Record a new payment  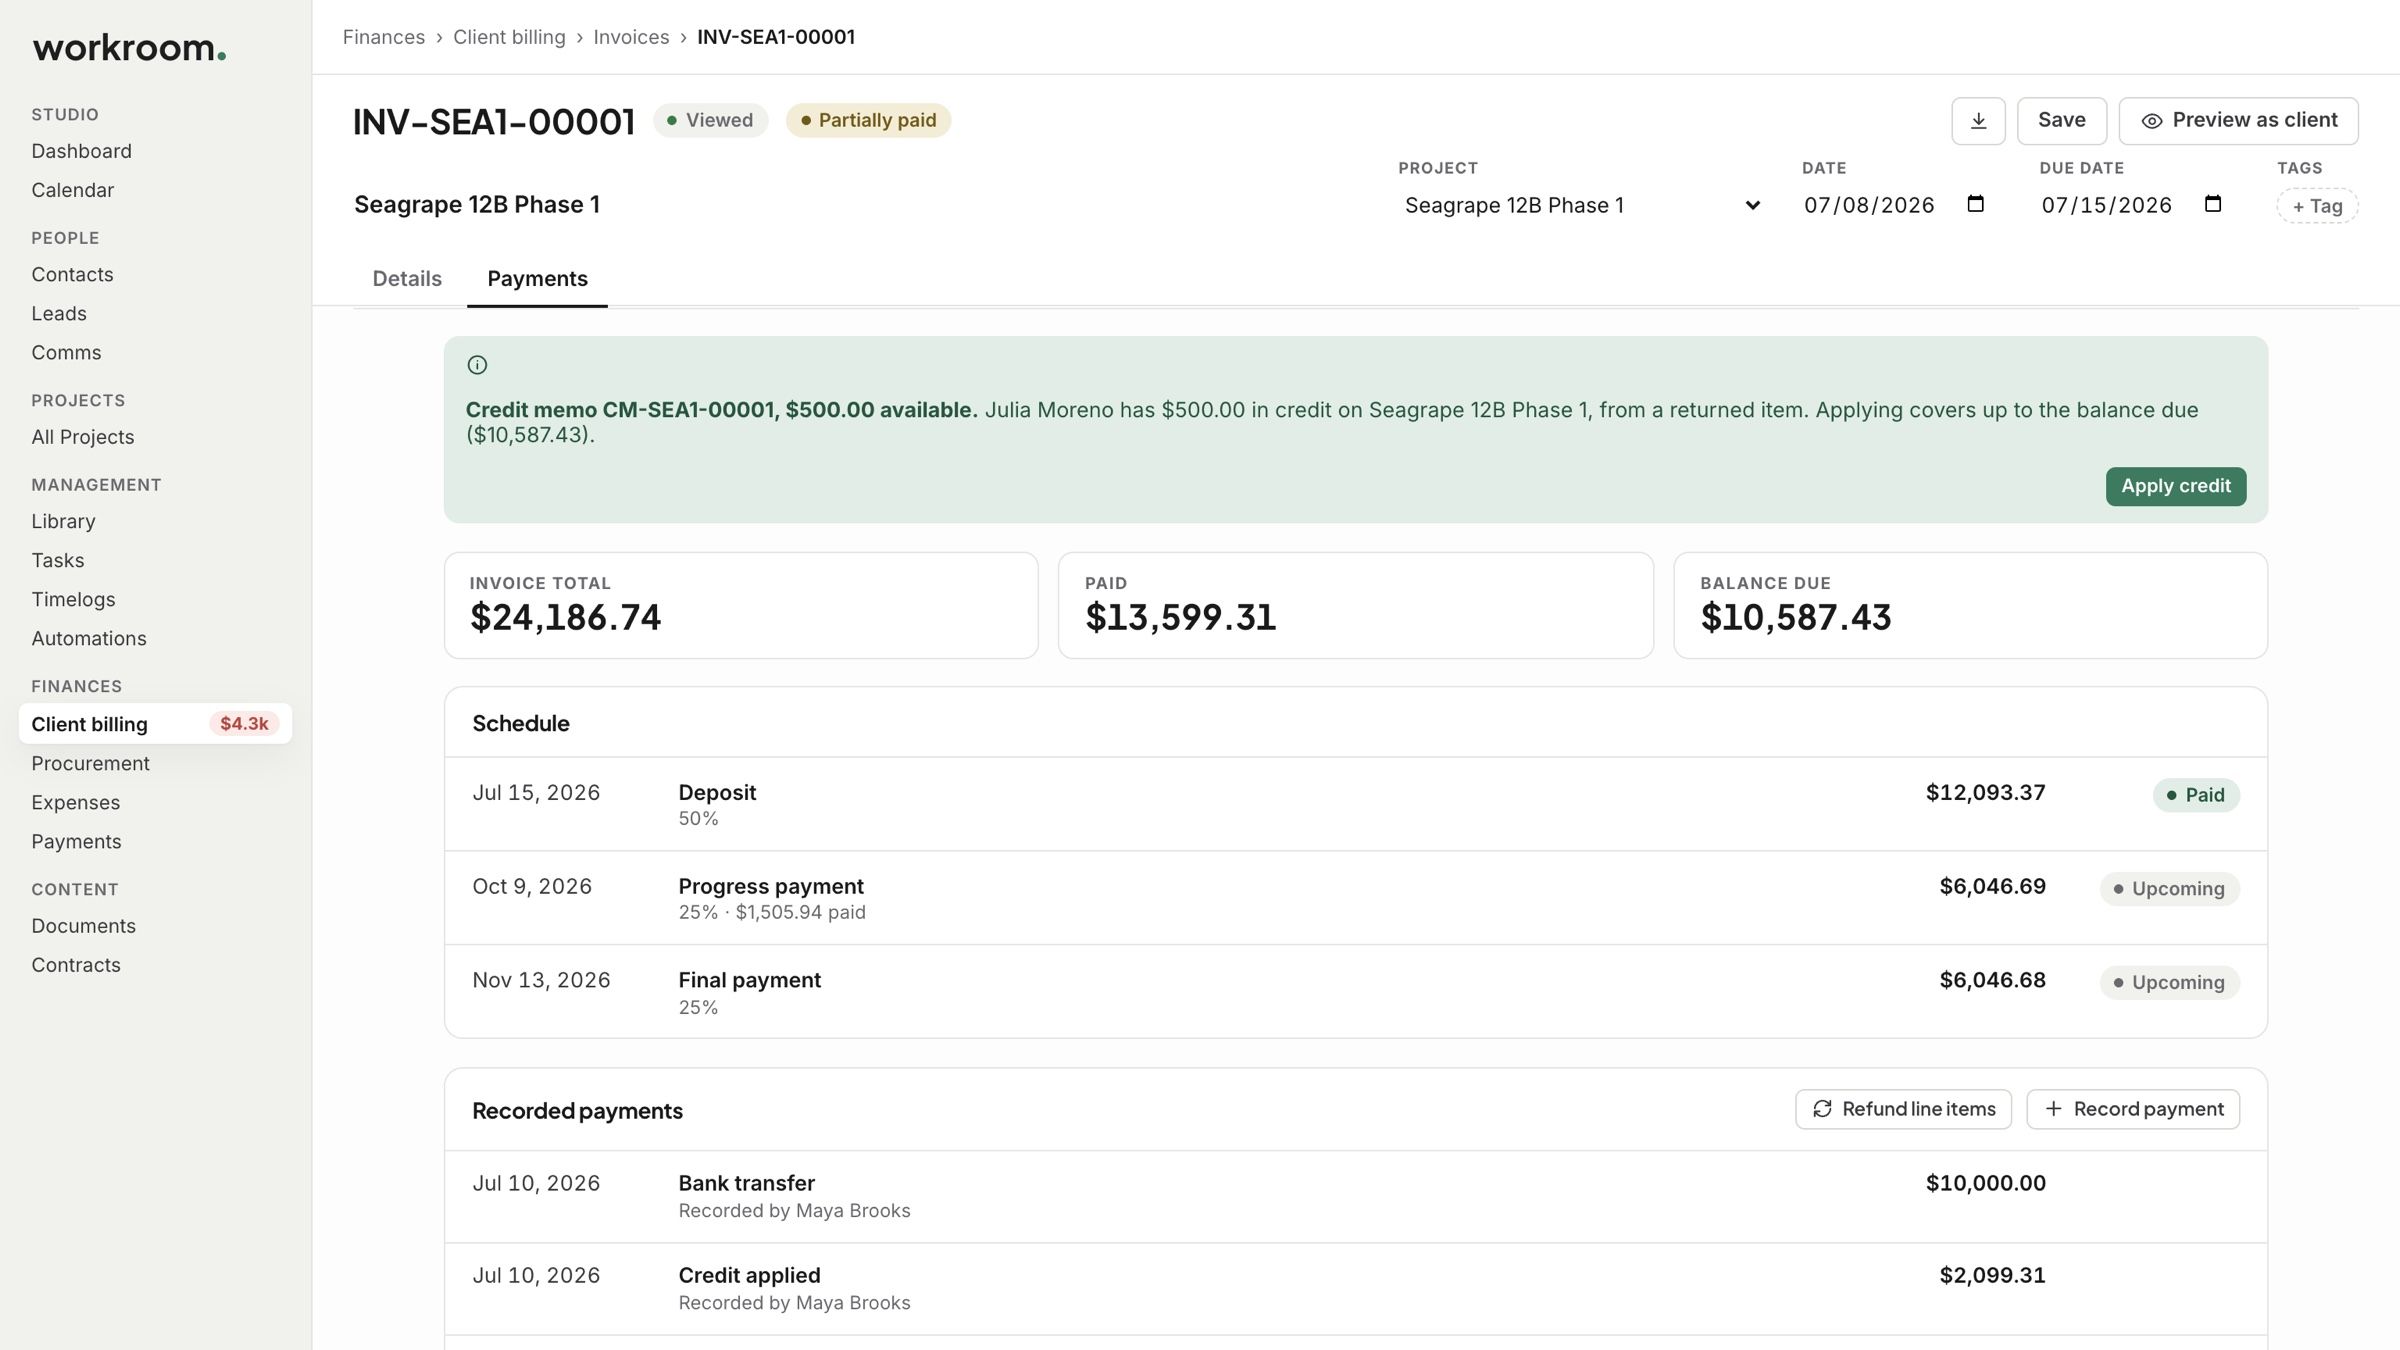[2133, 1109]
